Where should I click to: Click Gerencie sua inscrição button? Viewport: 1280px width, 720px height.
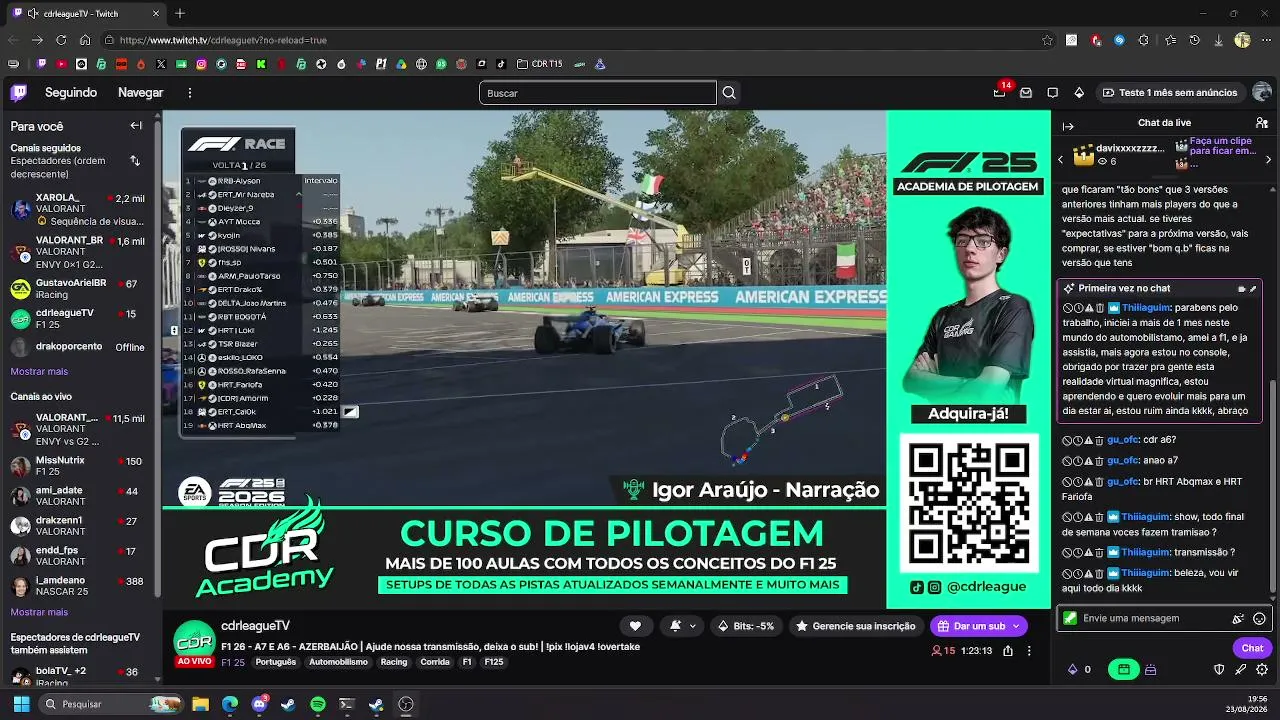855,626
